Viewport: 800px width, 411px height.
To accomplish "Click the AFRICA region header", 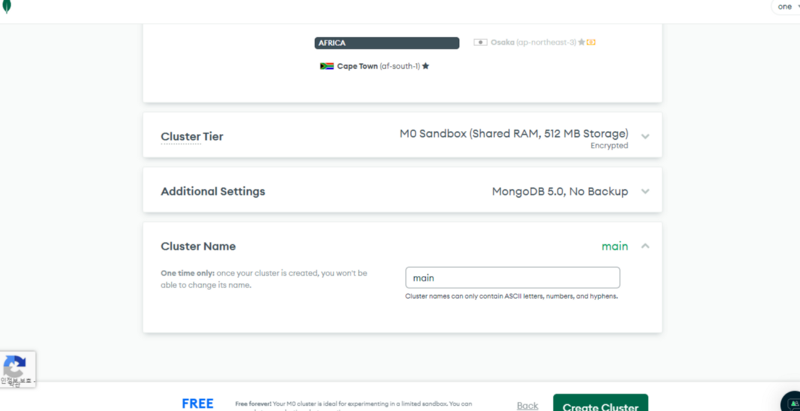I will click(x=387, y=43).
